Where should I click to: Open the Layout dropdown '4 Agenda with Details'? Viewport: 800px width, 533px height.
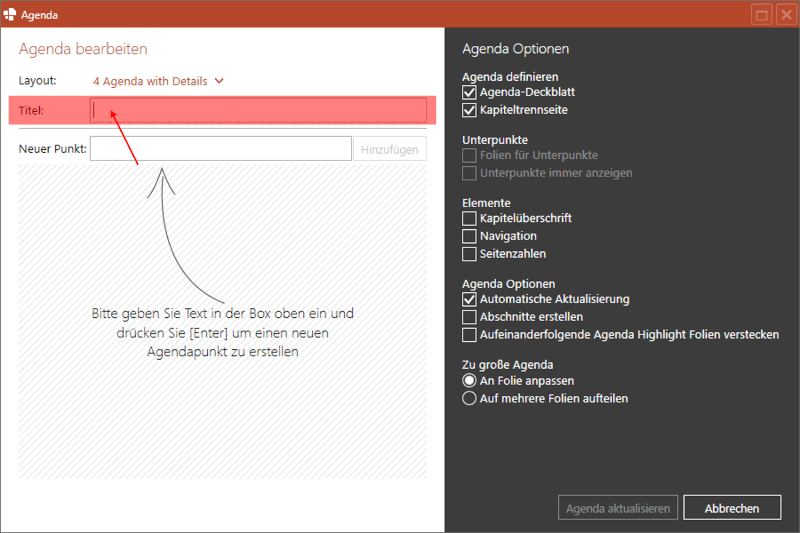(150, 81)
